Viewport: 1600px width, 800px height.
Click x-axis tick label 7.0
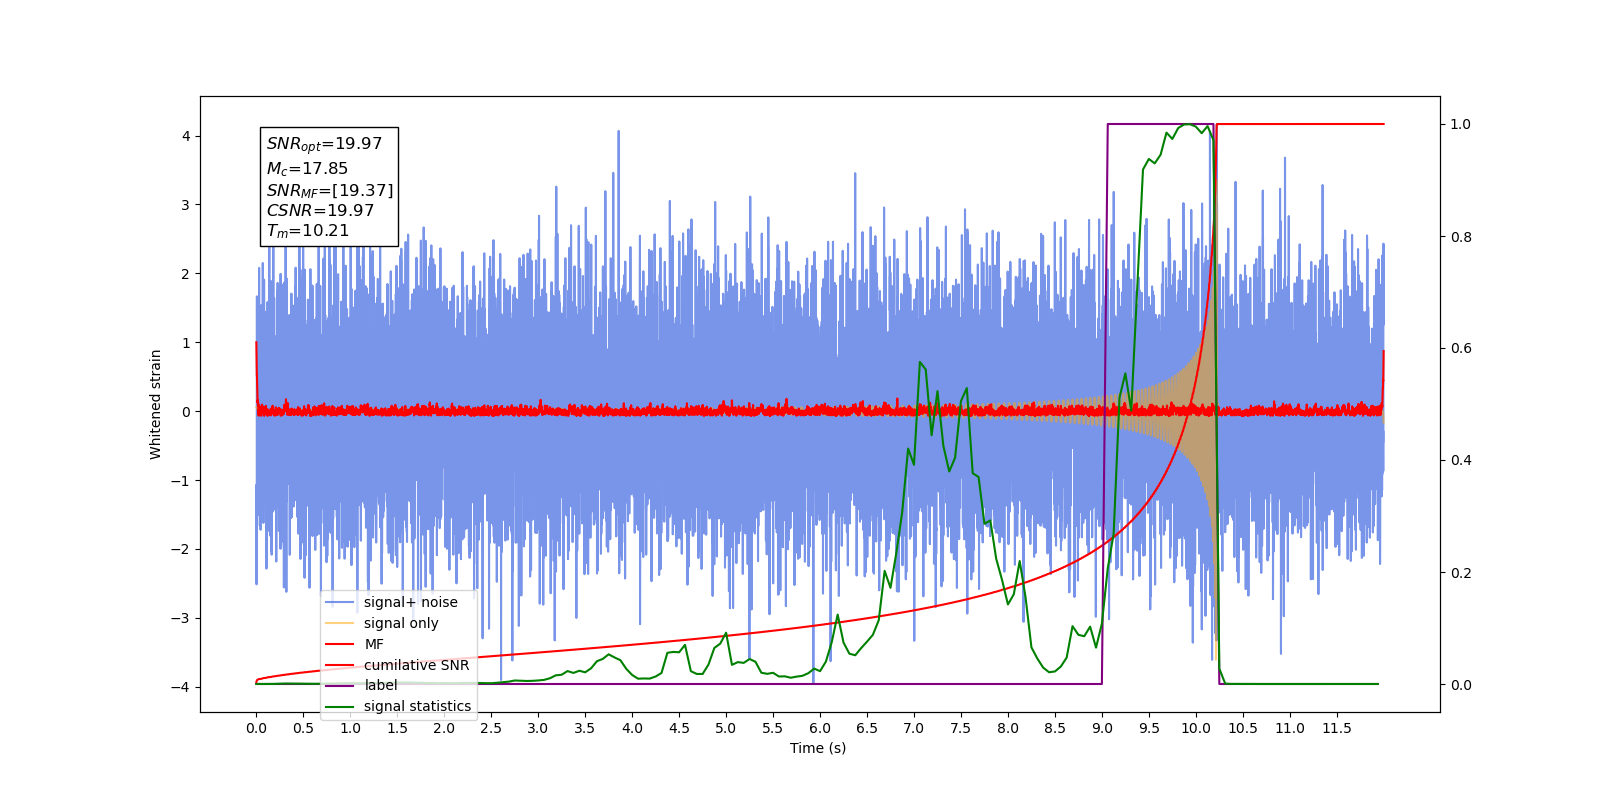point(914,728)
